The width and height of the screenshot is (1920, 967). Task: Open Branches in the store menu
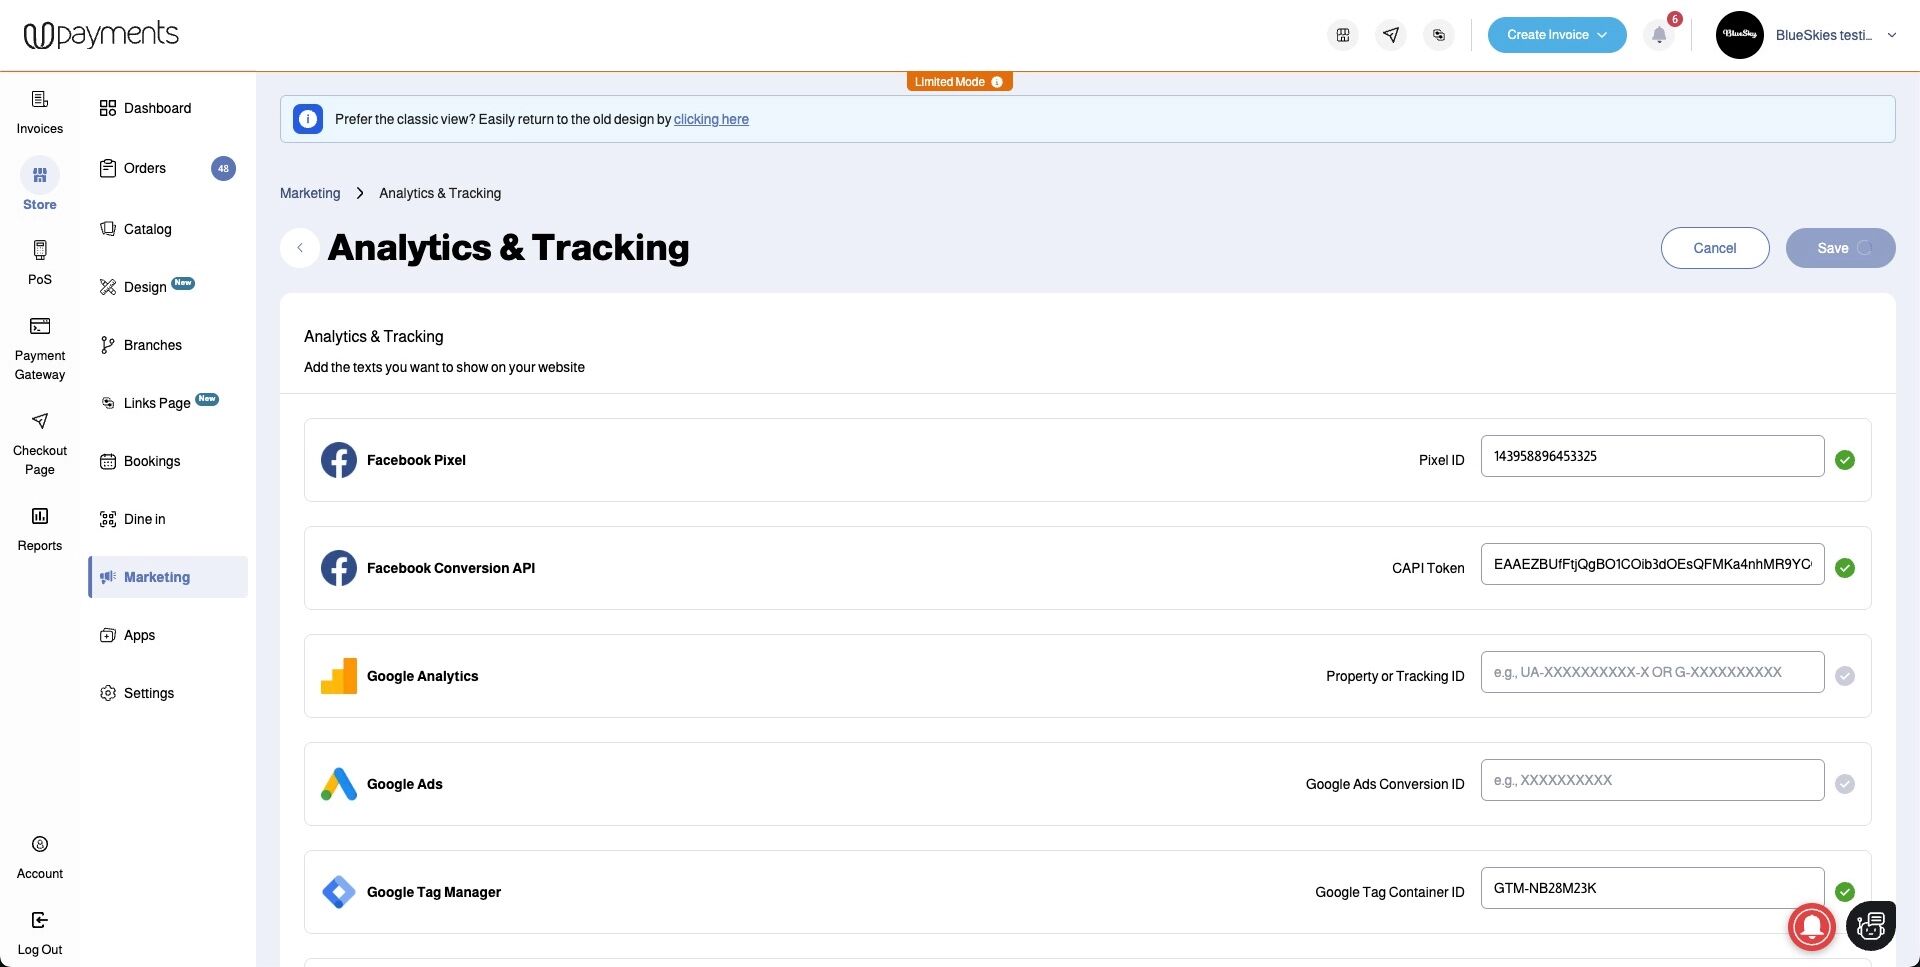[167, 345]
